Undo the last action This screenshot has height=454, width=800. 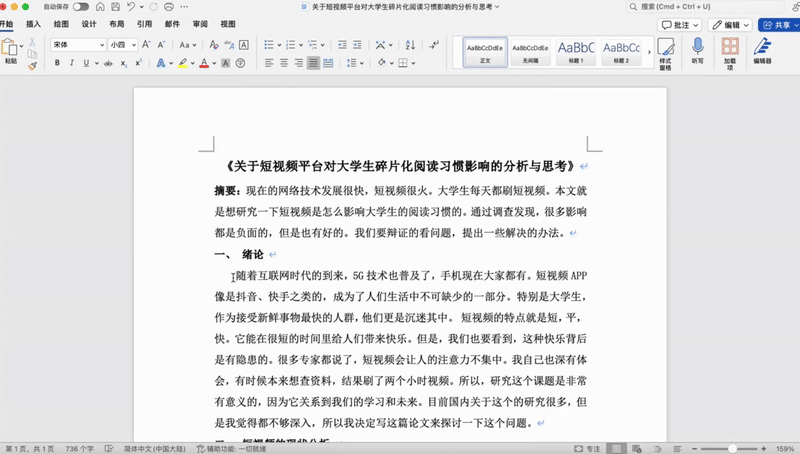[131, 7]
